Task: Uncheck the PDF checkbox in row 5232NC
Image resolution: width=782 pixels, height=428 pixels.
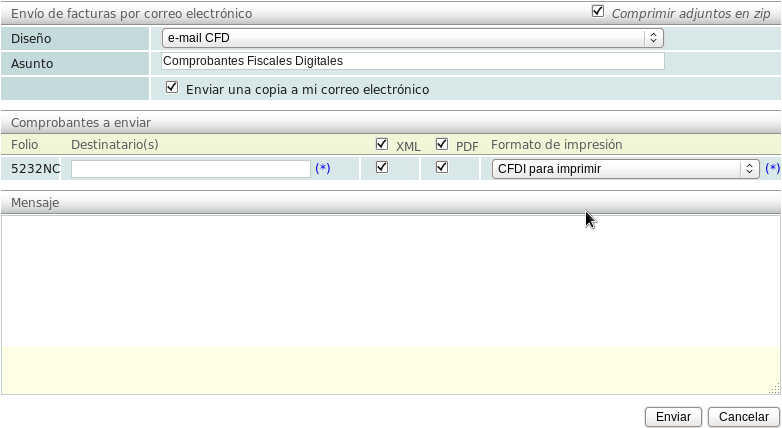Action: click(442, 168)
